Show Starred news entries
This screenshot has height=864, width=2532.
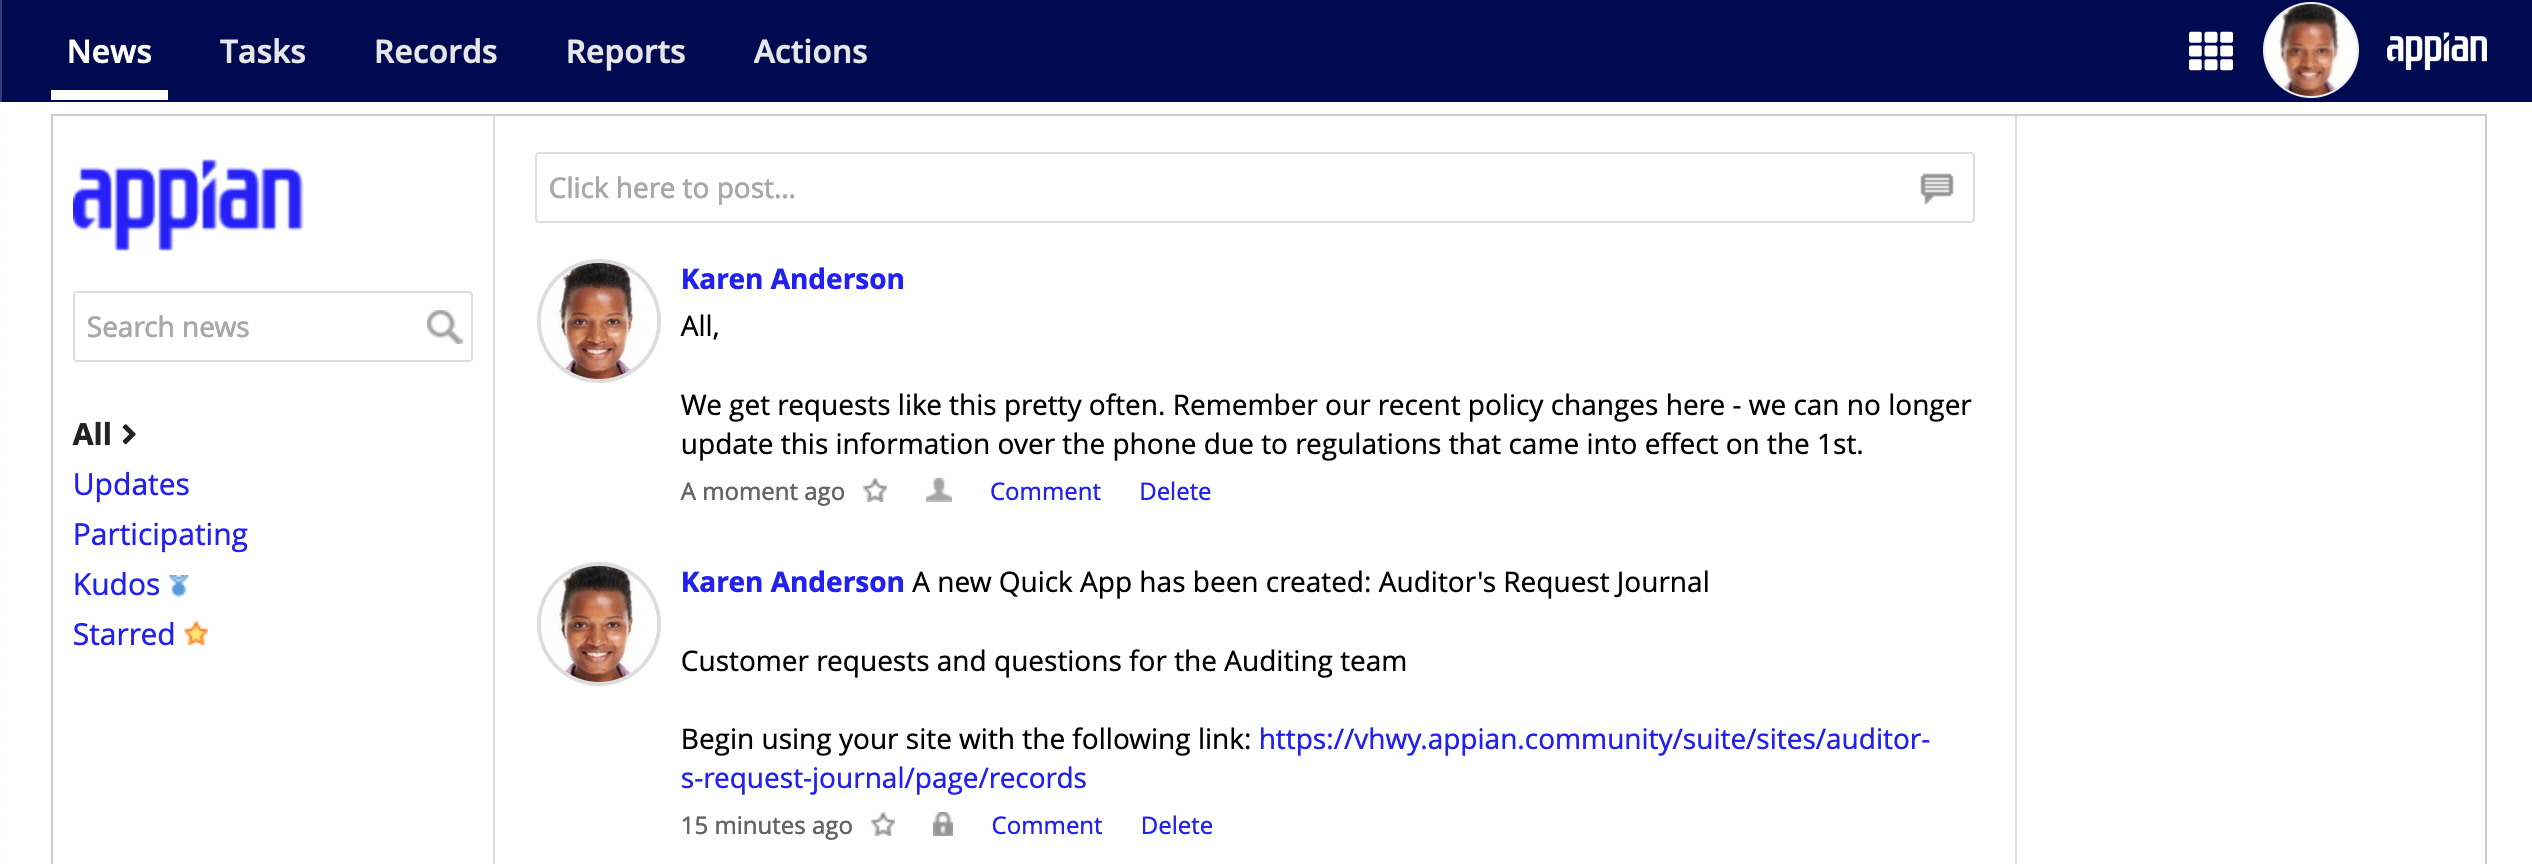[x=123, y=634]
